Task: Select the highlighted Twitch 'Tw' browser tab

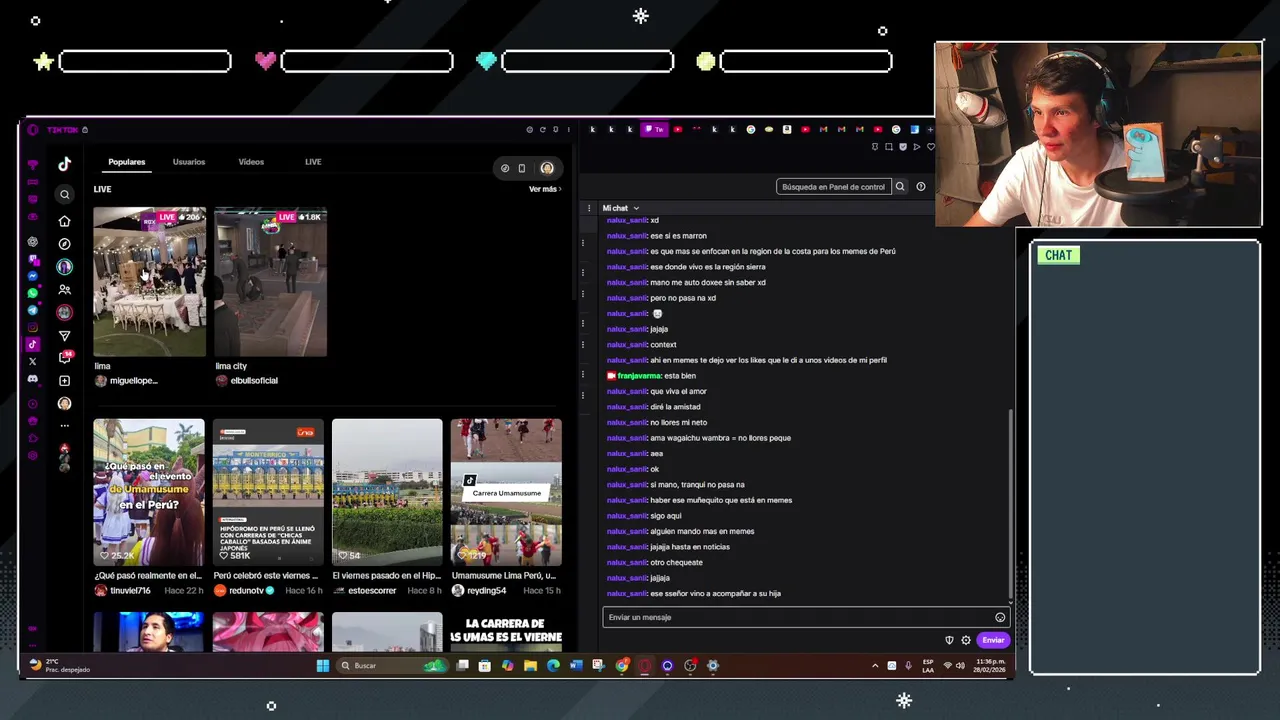Action: (x=654, y=129)
